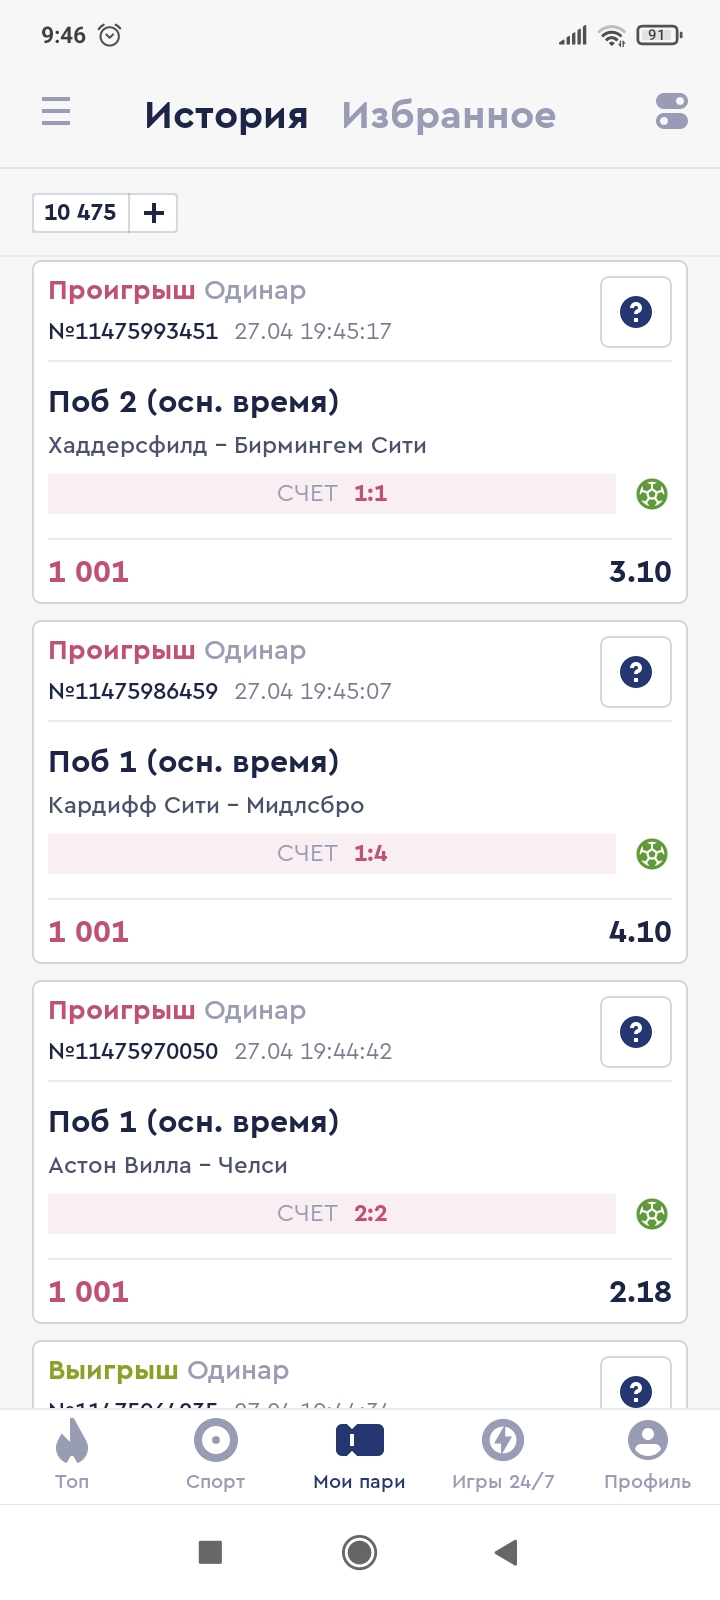Go to Топ section

tap(72, 1456)
